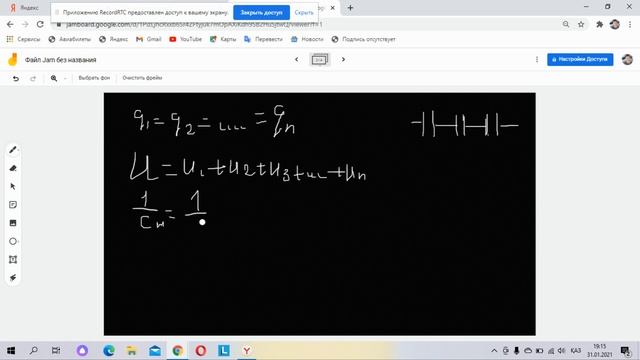The width and height of the screenshot is (640, 360).
Task: Activate the Laser pointer tool
Action: point(13,278)
